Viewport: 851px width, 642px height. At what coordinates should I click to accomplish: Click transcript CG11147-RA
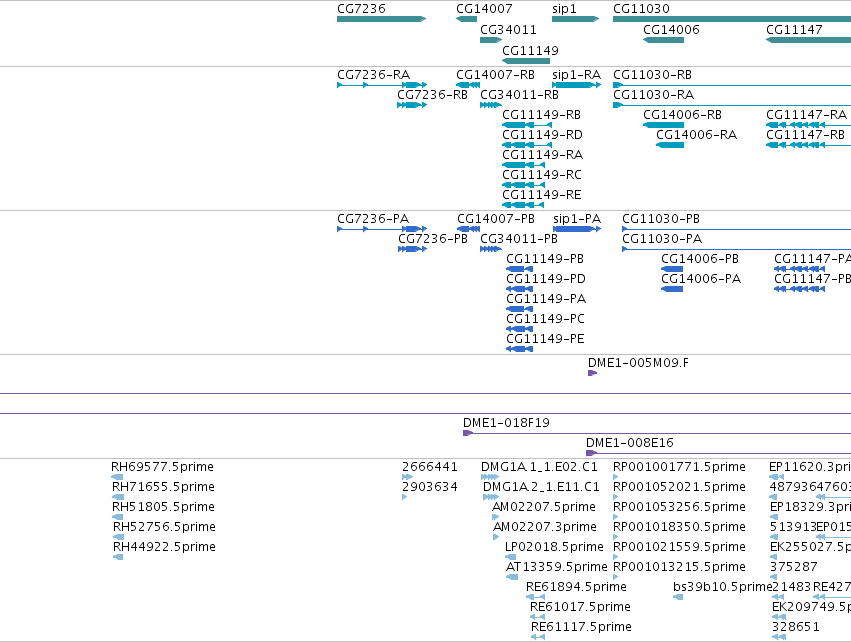(x=806, y=115)
